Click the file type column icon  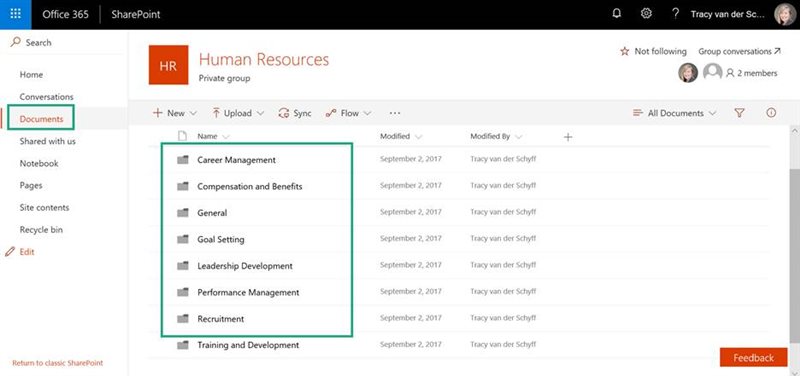click(x=182, y=136)
